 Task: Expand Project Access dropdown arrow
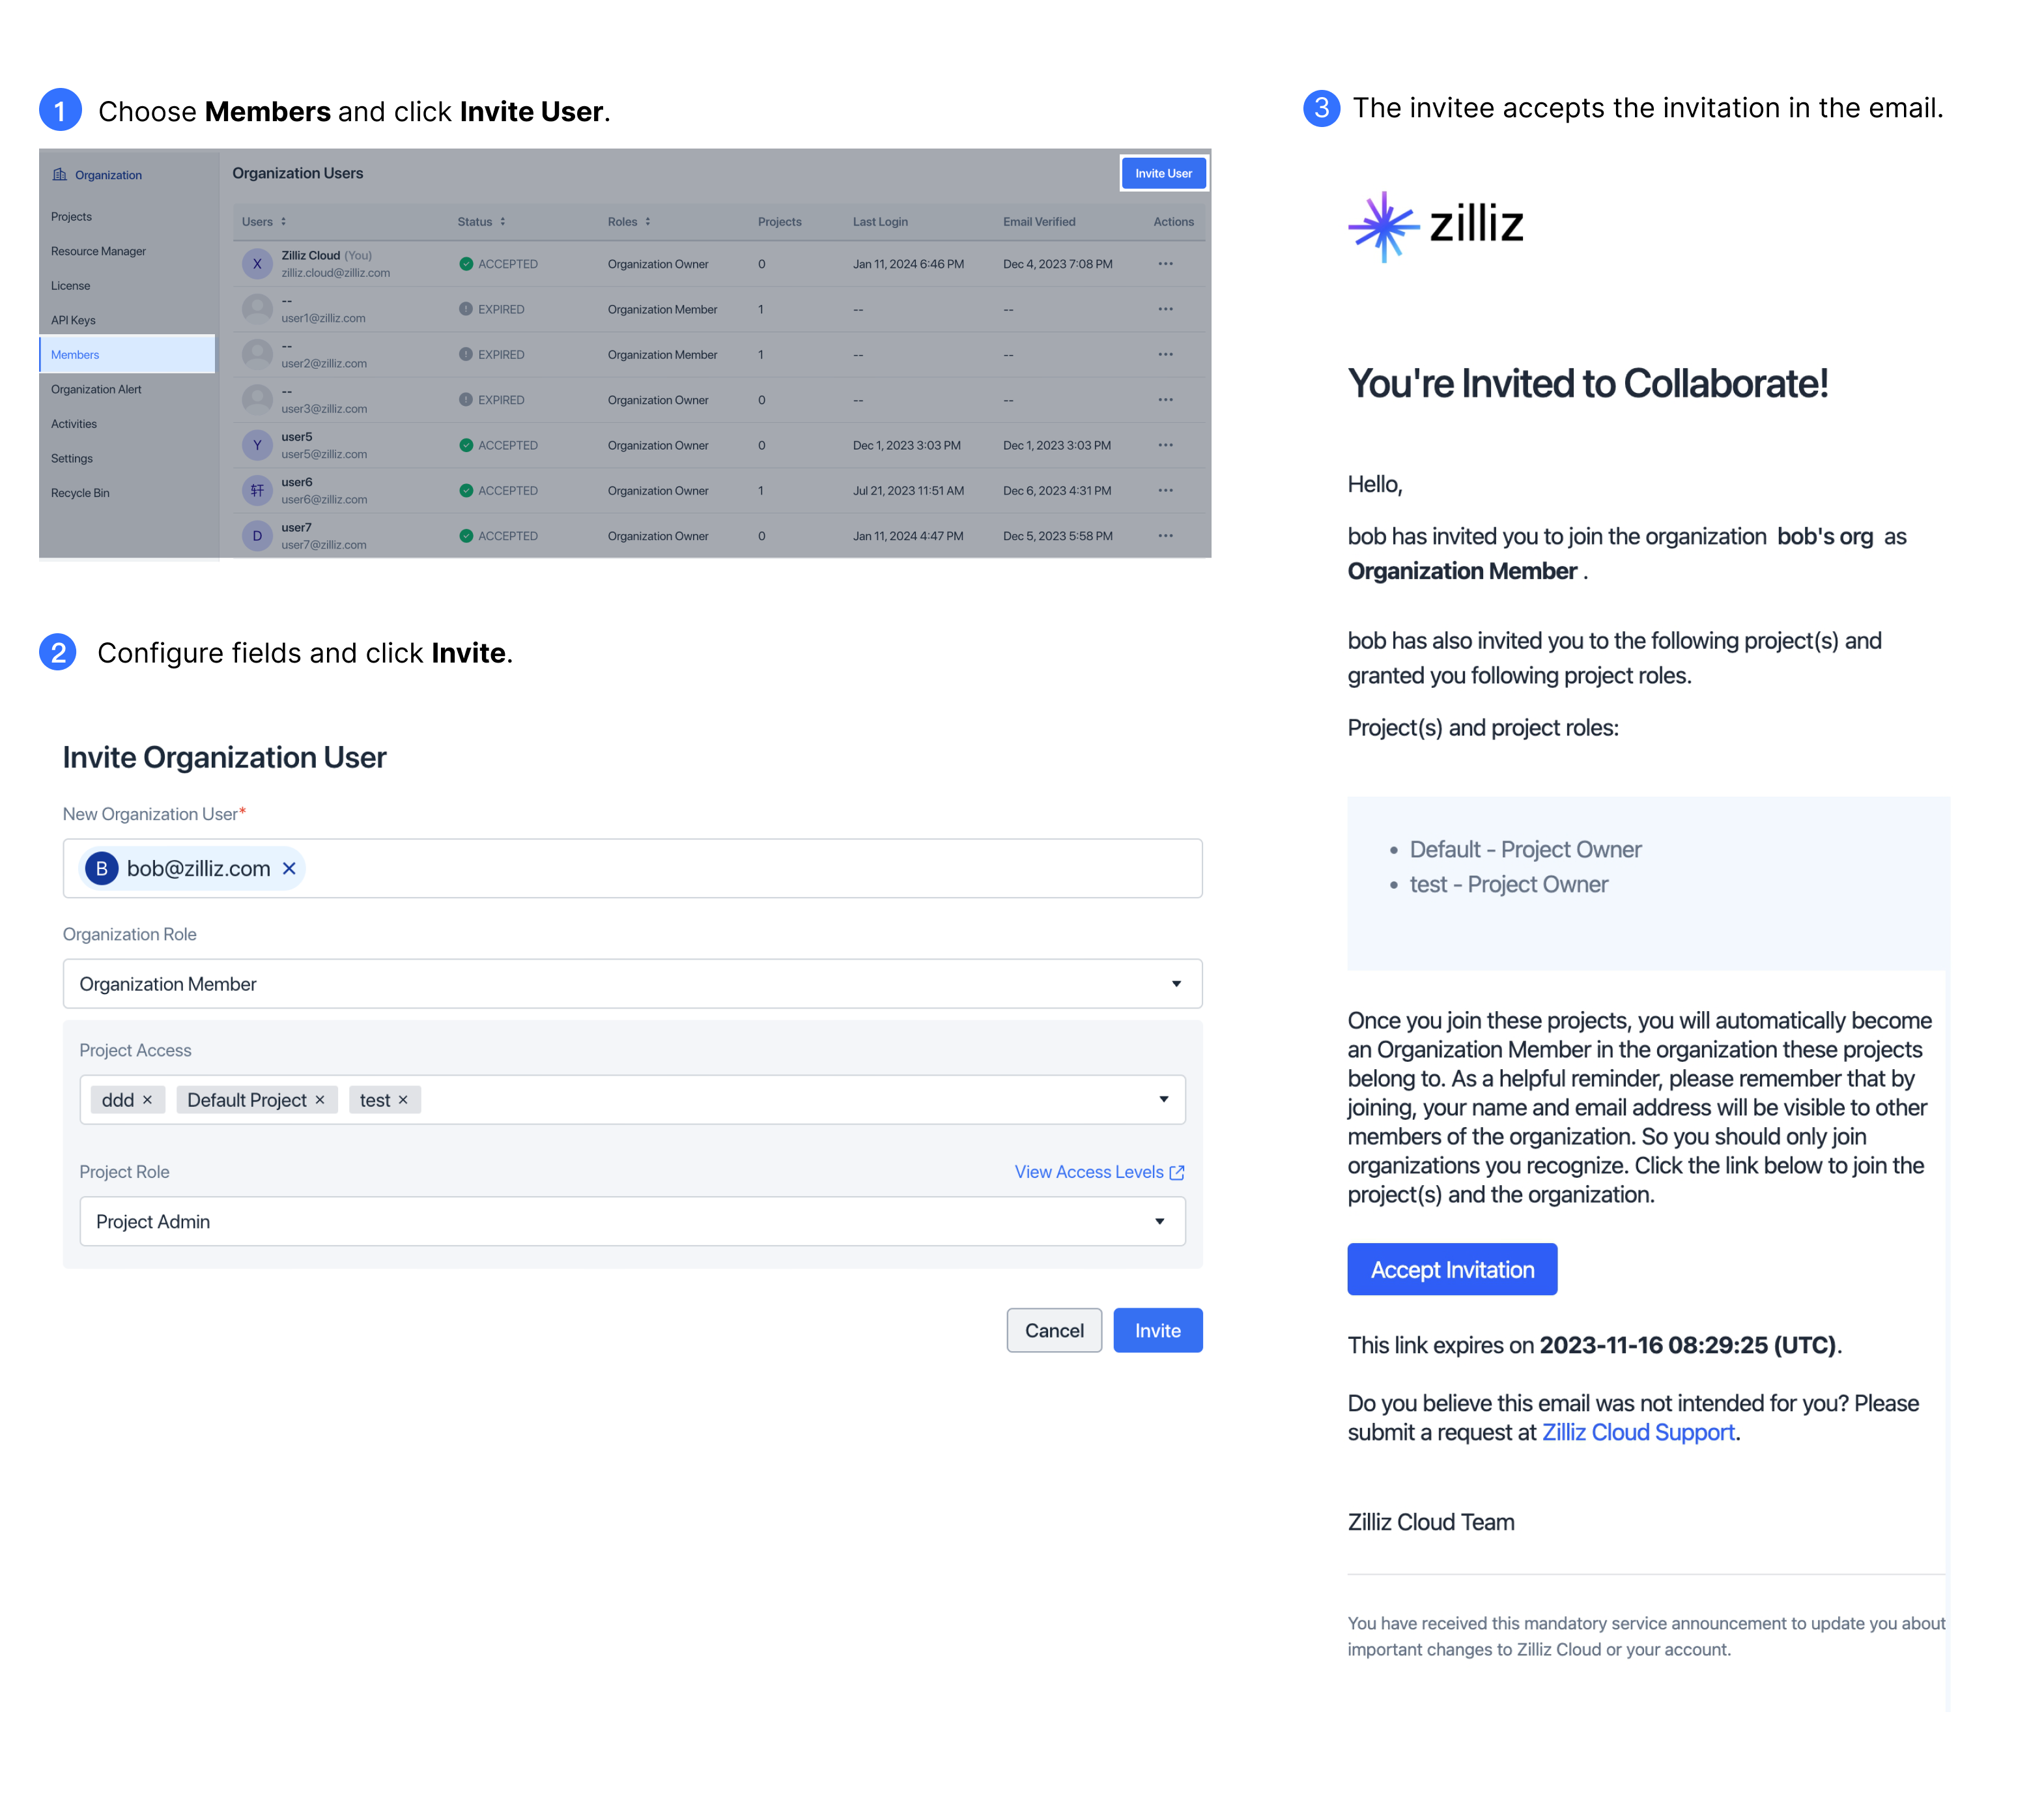[x=1163, y=1100]
